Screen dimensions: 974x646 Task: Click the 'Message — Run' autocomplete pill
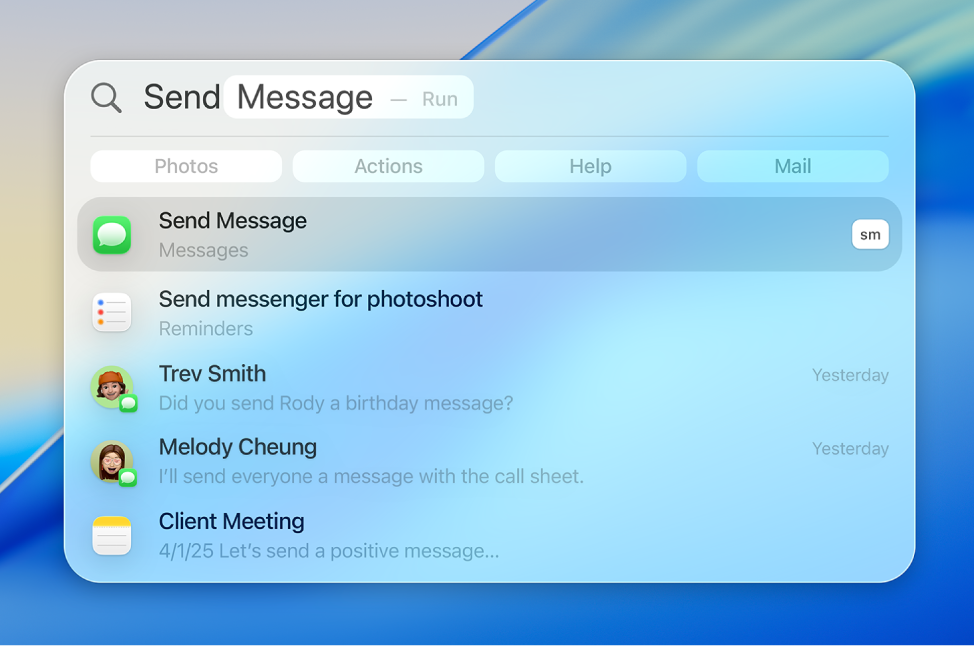tap(348, 98)
